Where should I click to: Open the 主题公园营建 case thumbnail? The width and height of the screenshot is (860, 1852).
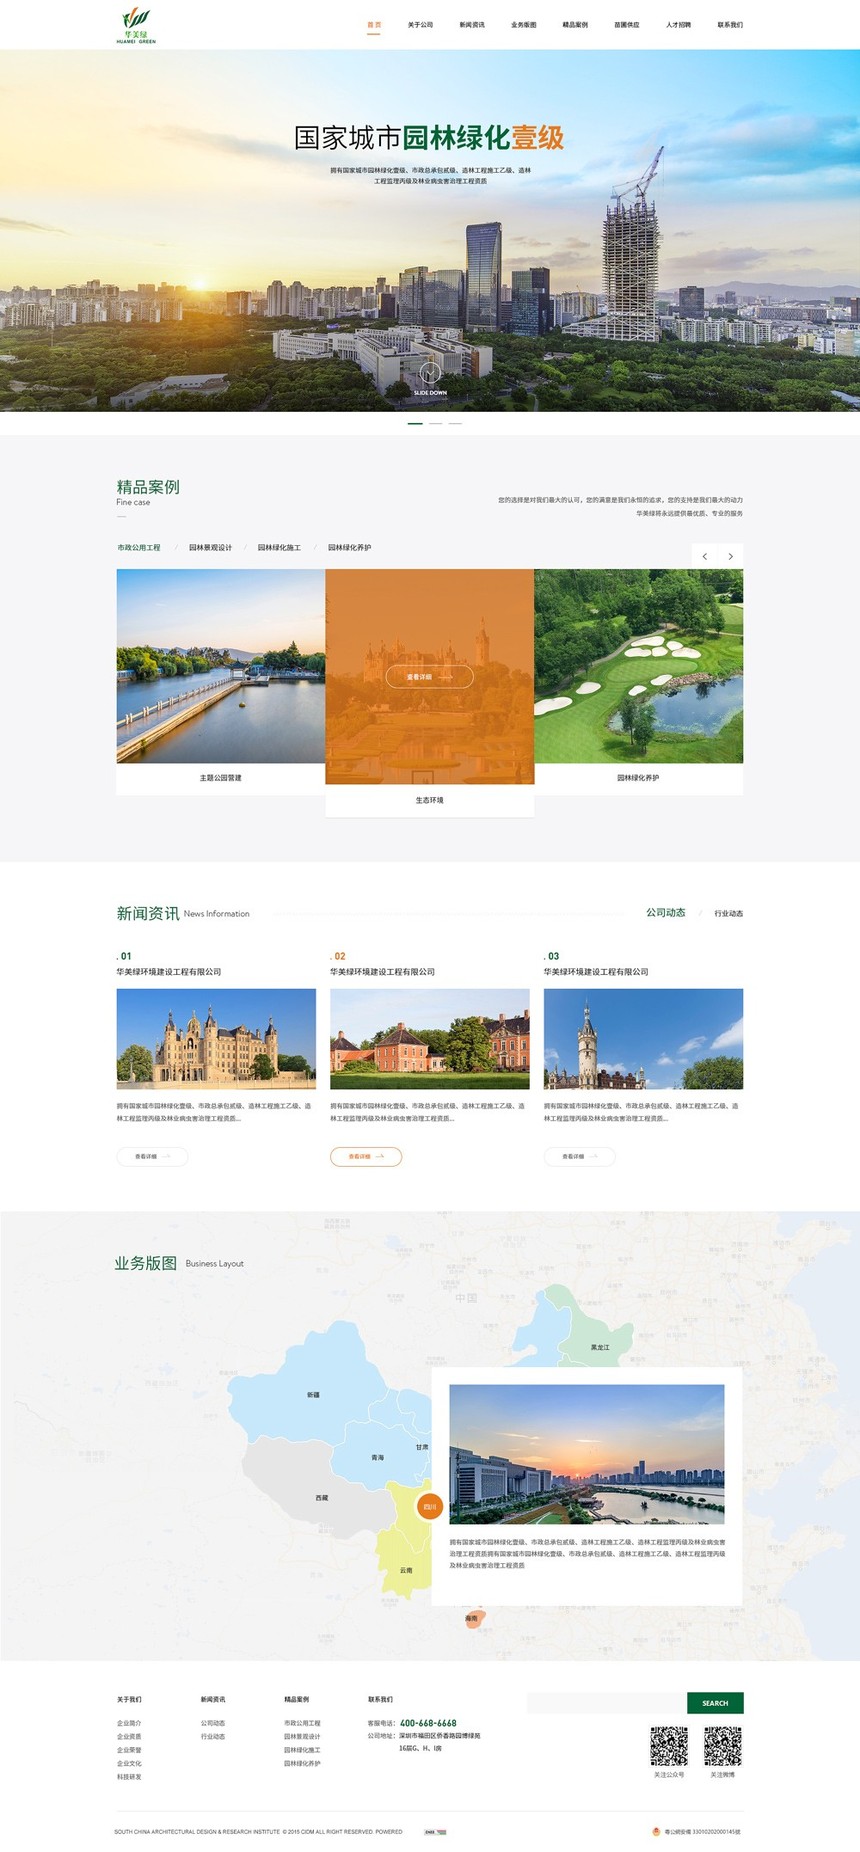click(221, 666)
